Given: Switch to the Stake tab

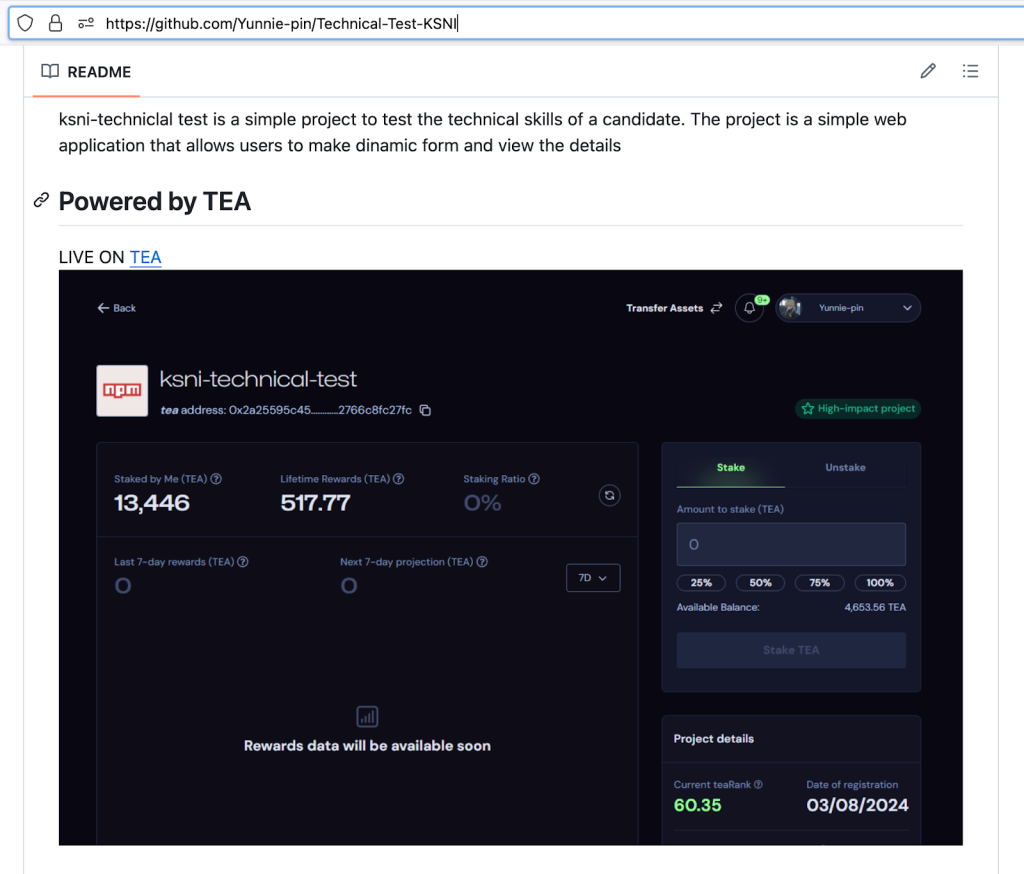Looking at the screenshot, I should click(x=730, y=467).
